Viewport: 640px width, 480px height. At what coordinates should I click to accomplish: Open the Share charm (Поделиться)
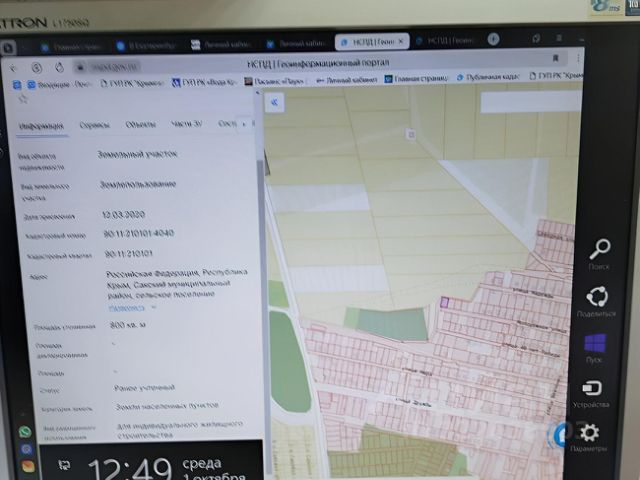point(597,297)
